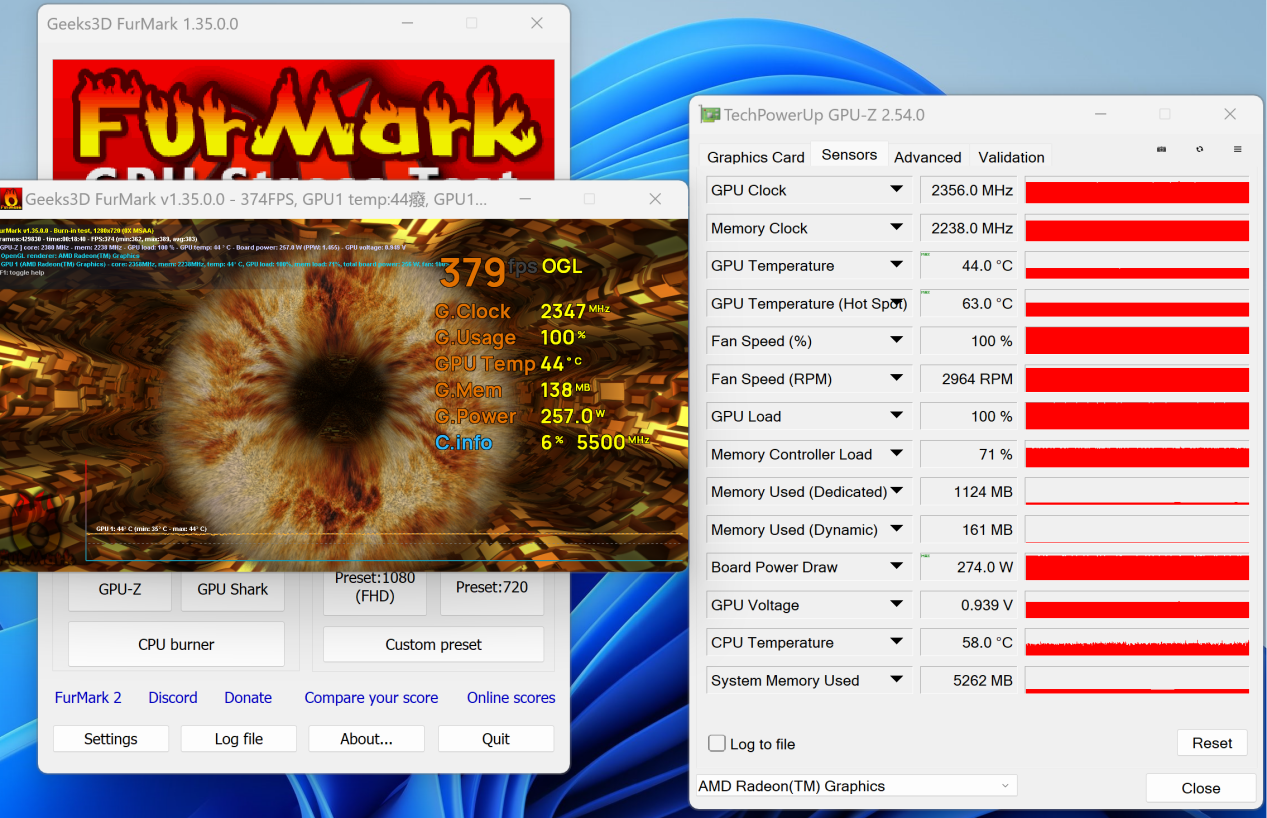Open the Fan Speed (RPM) dropdown arrow
1267x818 pixels.
896,379
